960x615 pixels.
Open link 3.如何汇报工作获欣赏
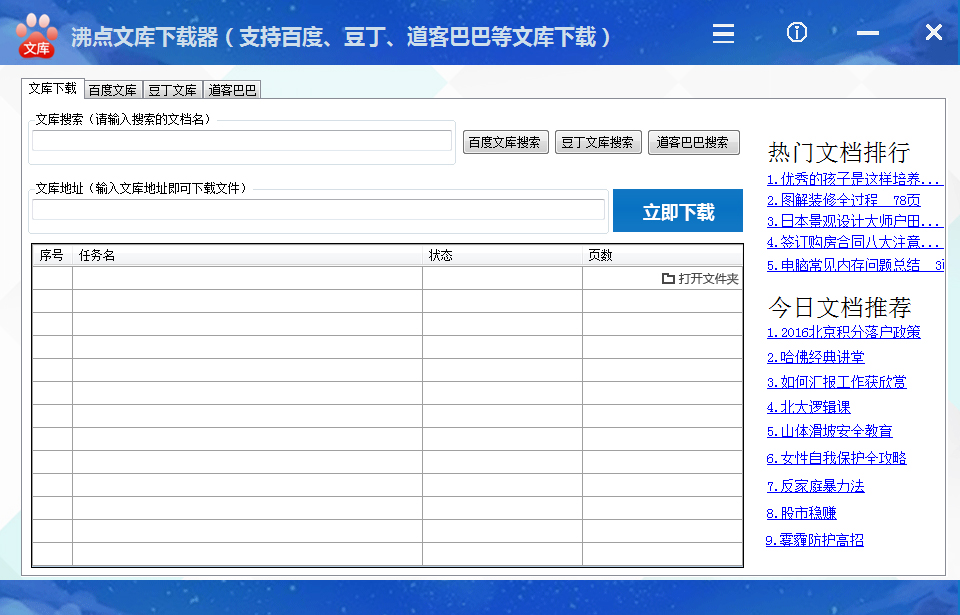836,382
